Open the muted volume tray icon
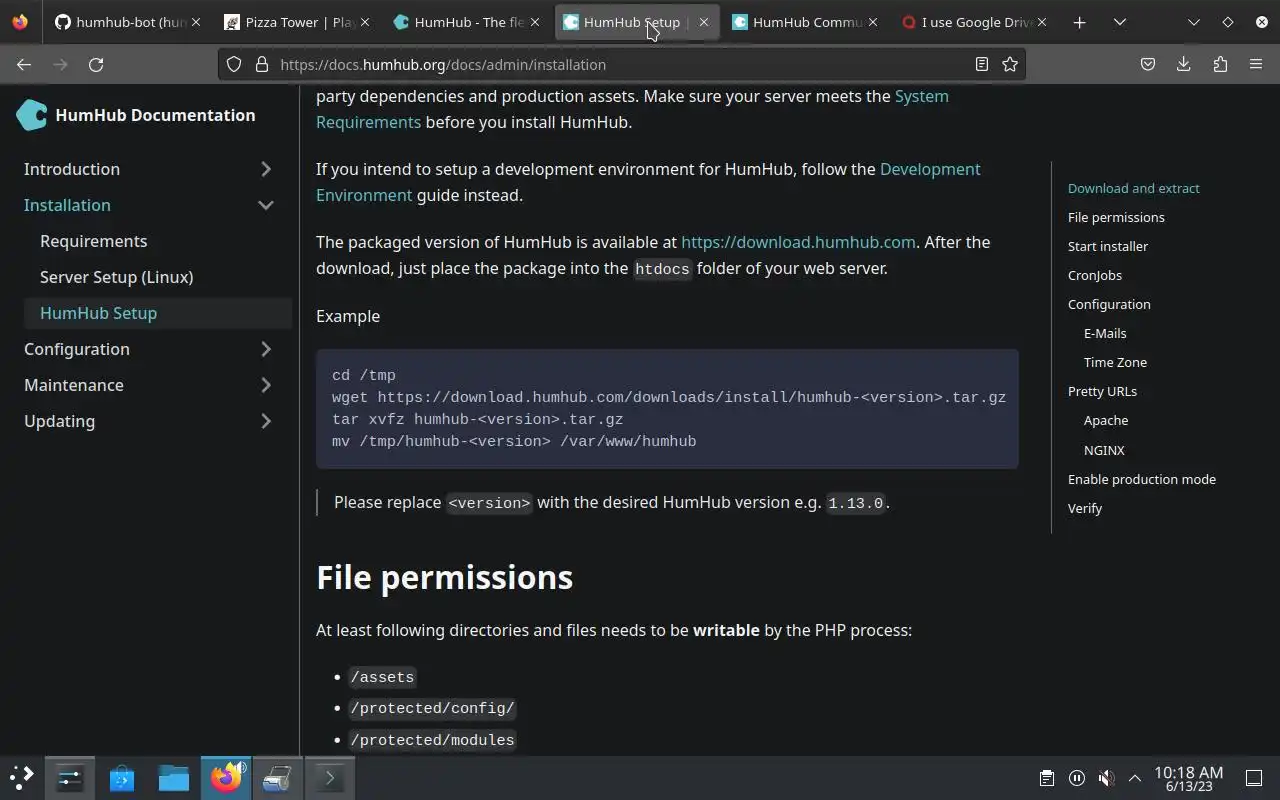Screen dimensions: 1280x800 1106,778
